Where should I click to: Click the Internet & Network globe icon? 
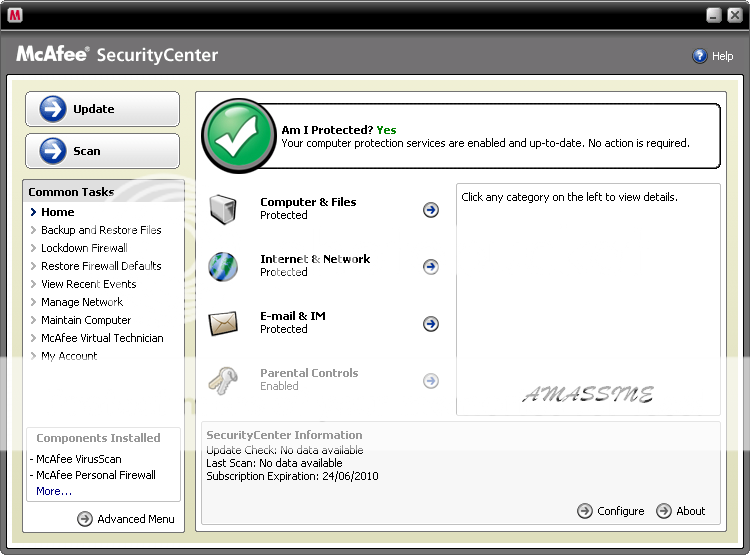tap(223, 266)
